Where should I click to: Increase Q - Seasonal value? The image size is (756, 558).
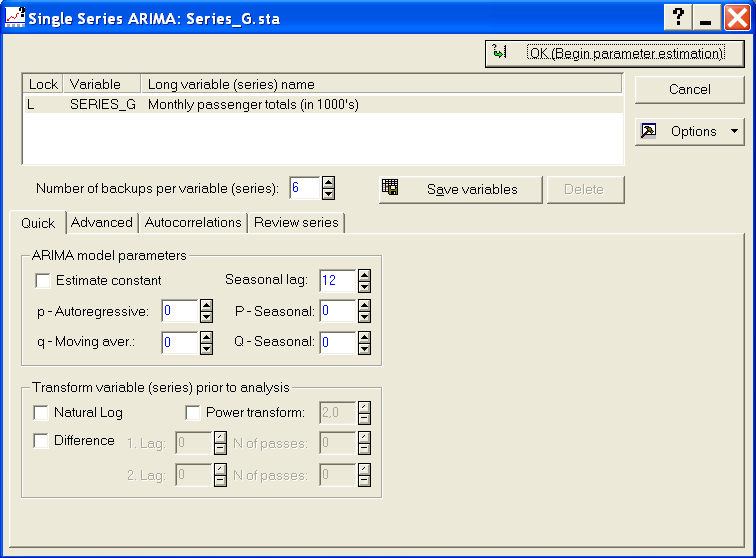click(x=364, y=337)
